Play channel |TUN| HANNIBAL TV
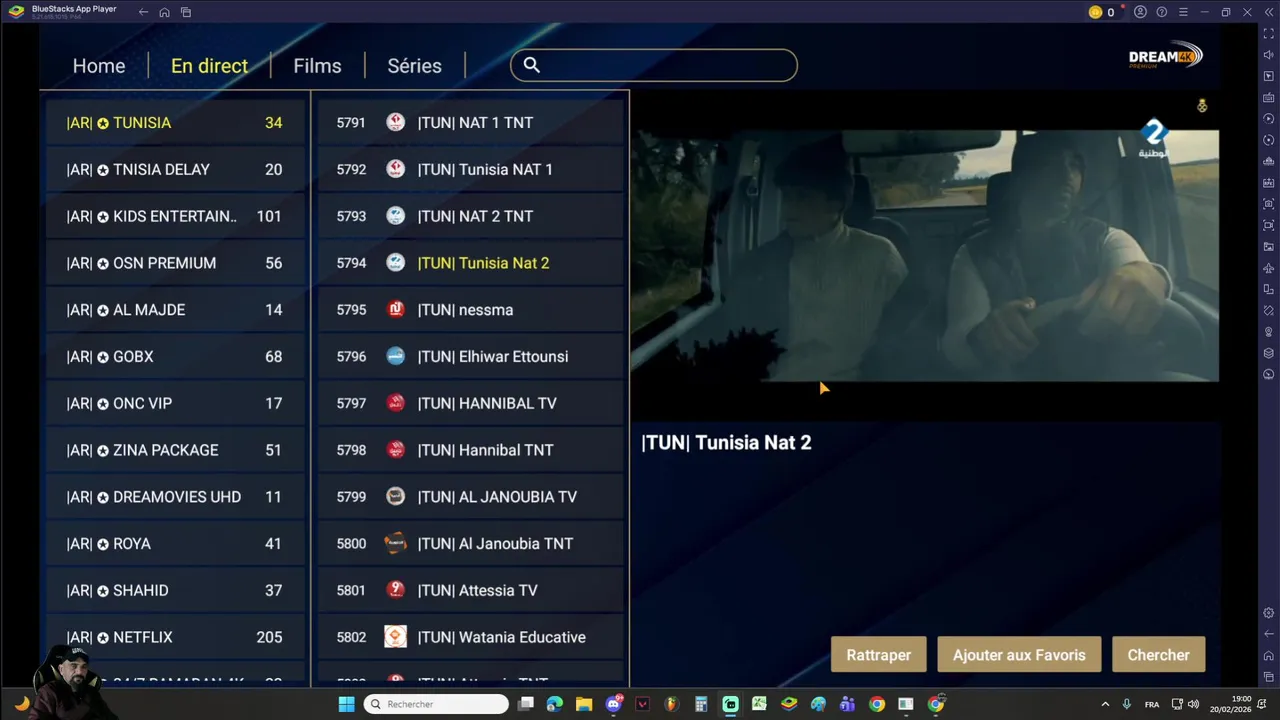 [x=471, y=403]
